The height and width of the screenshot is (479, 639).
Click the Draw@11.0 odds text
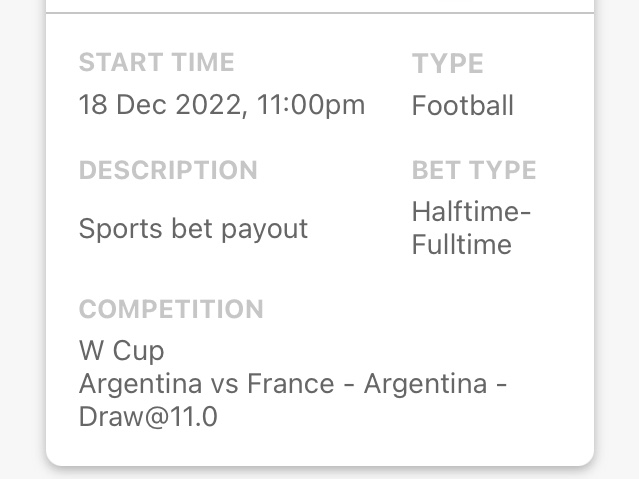148,417
